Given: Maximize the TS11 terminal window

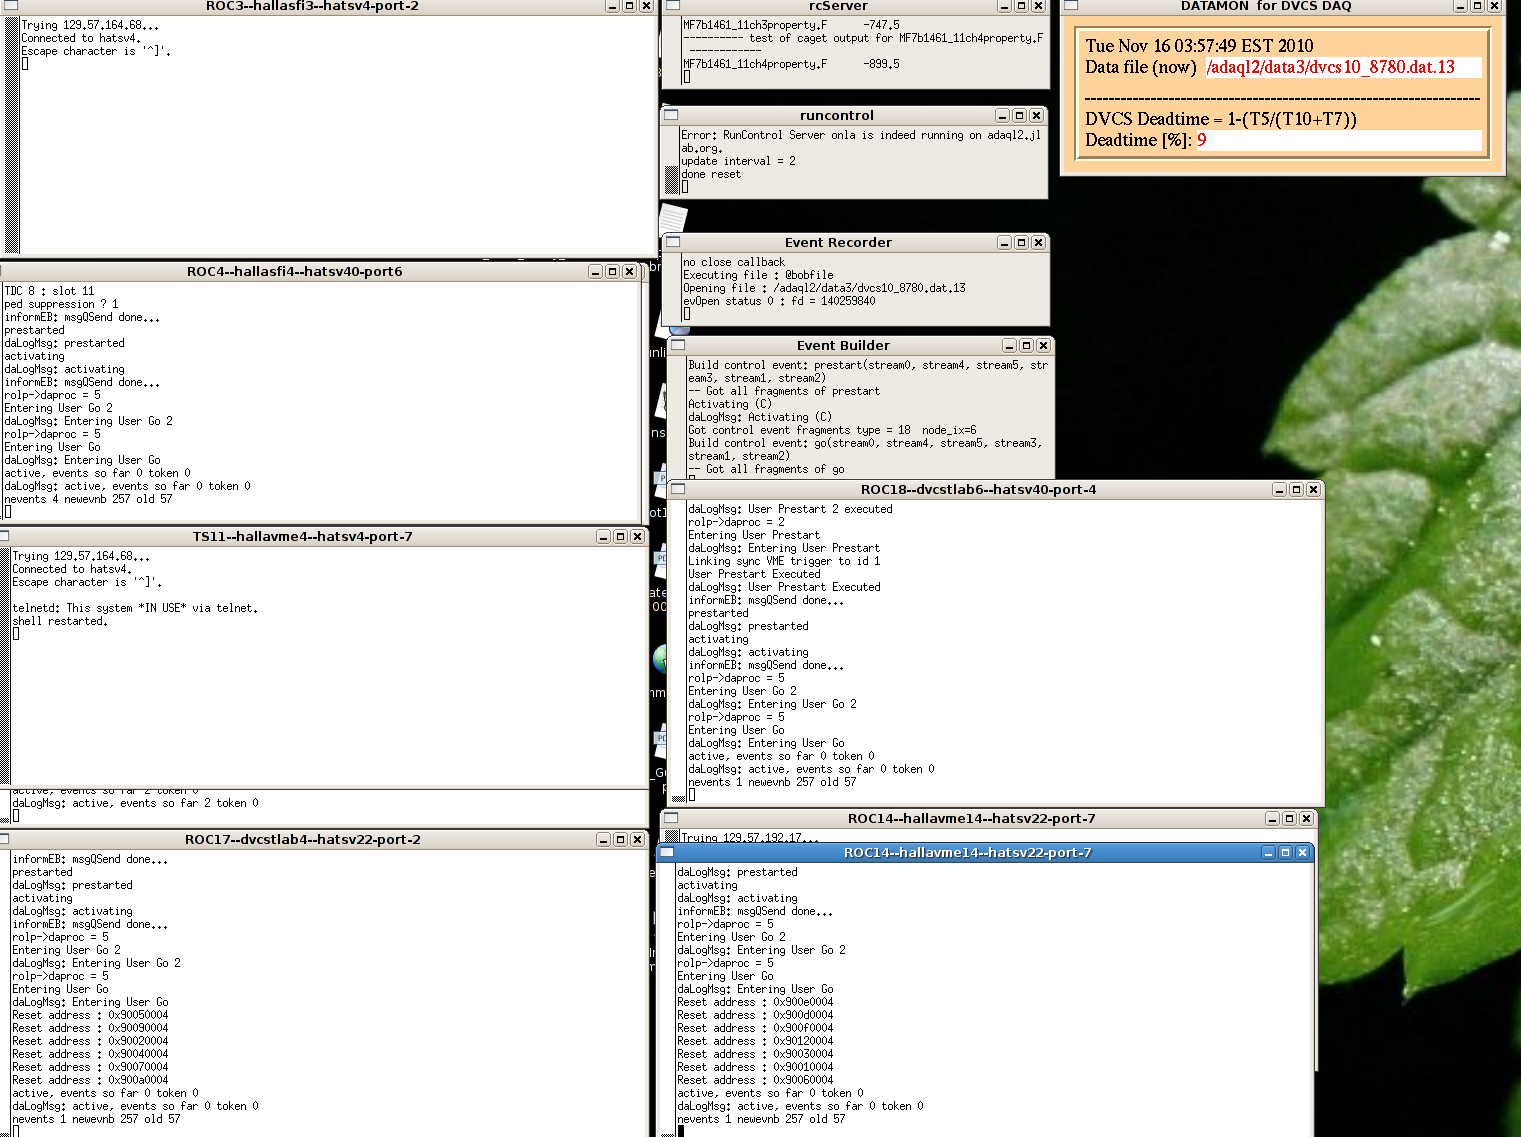Looking at the screenshot, I should 620,536.
